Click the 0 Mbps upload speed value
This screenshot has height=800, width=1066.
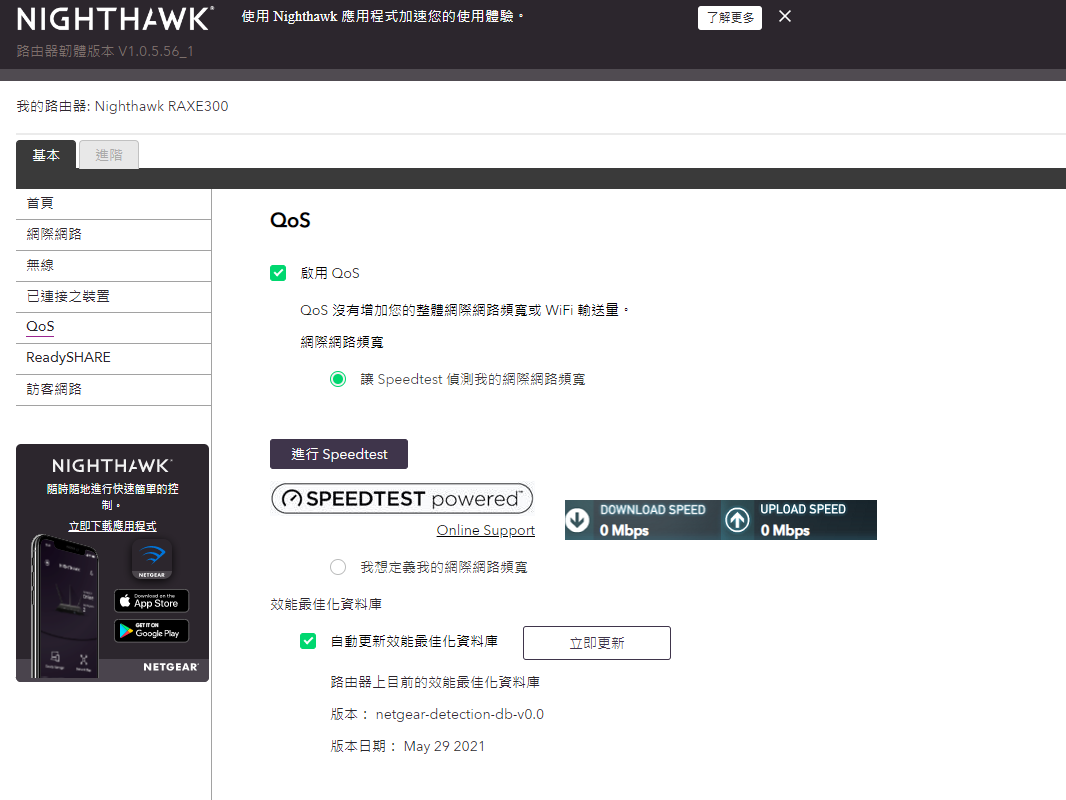(x=785, y=530)
